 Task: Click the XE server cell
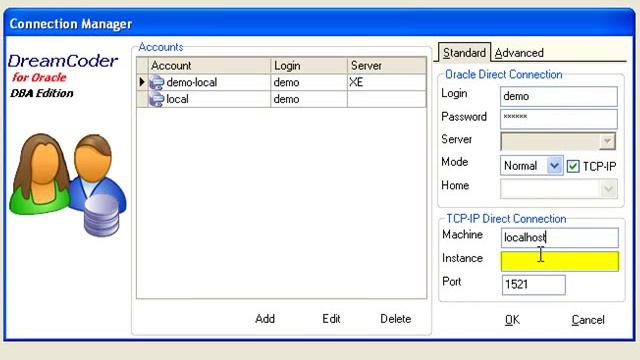pos(387,82)
